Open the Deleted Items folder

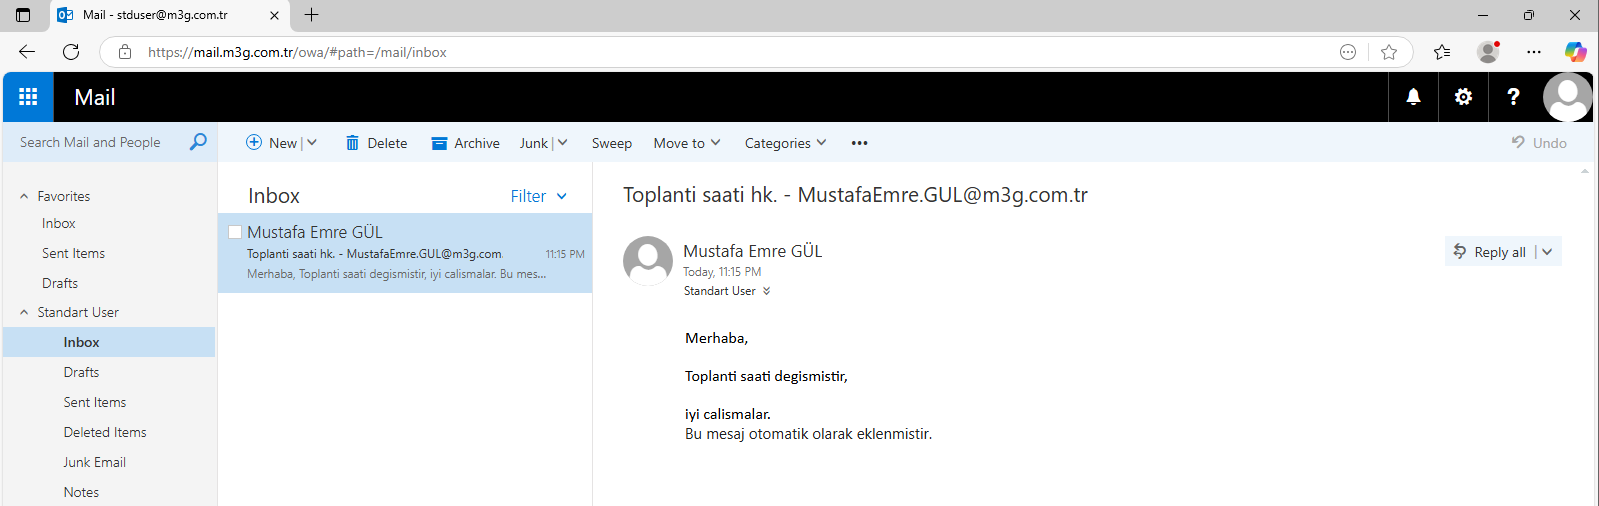[x=105, y=432]
